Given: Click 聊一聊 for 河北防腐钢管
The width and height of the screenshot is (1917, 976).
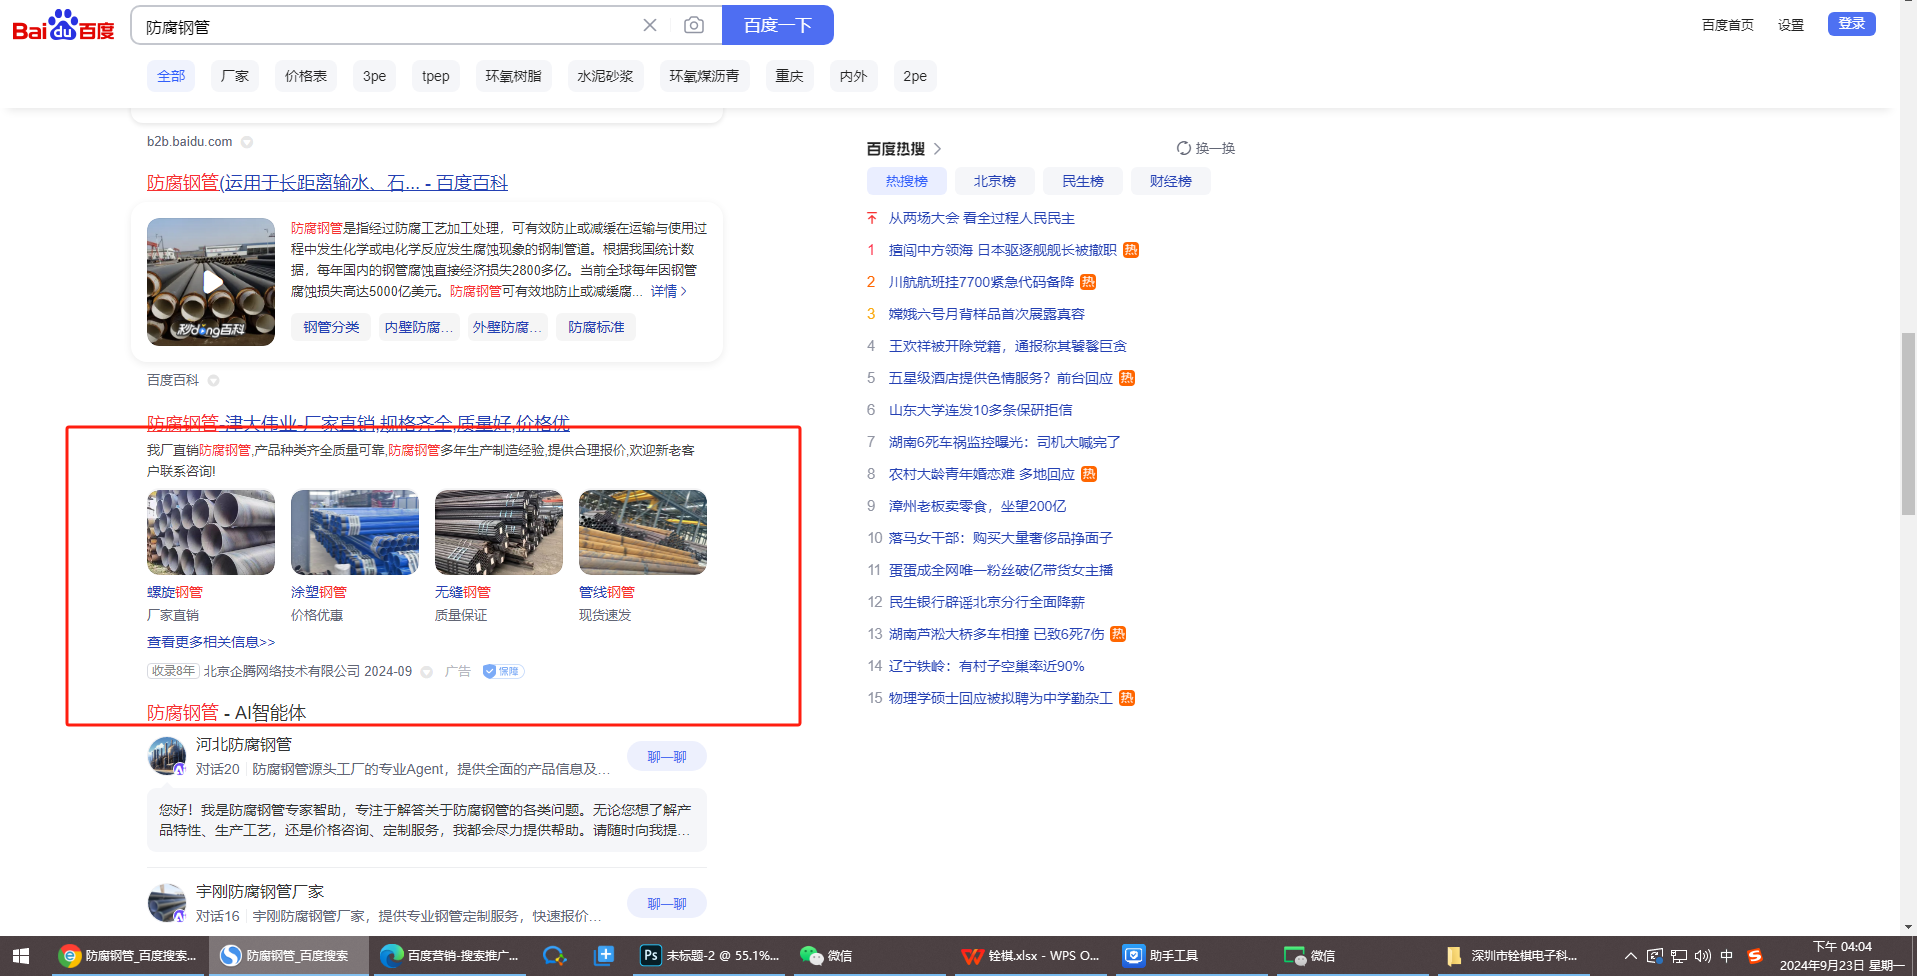Looking at the screenshot, I should click(666, 757).
